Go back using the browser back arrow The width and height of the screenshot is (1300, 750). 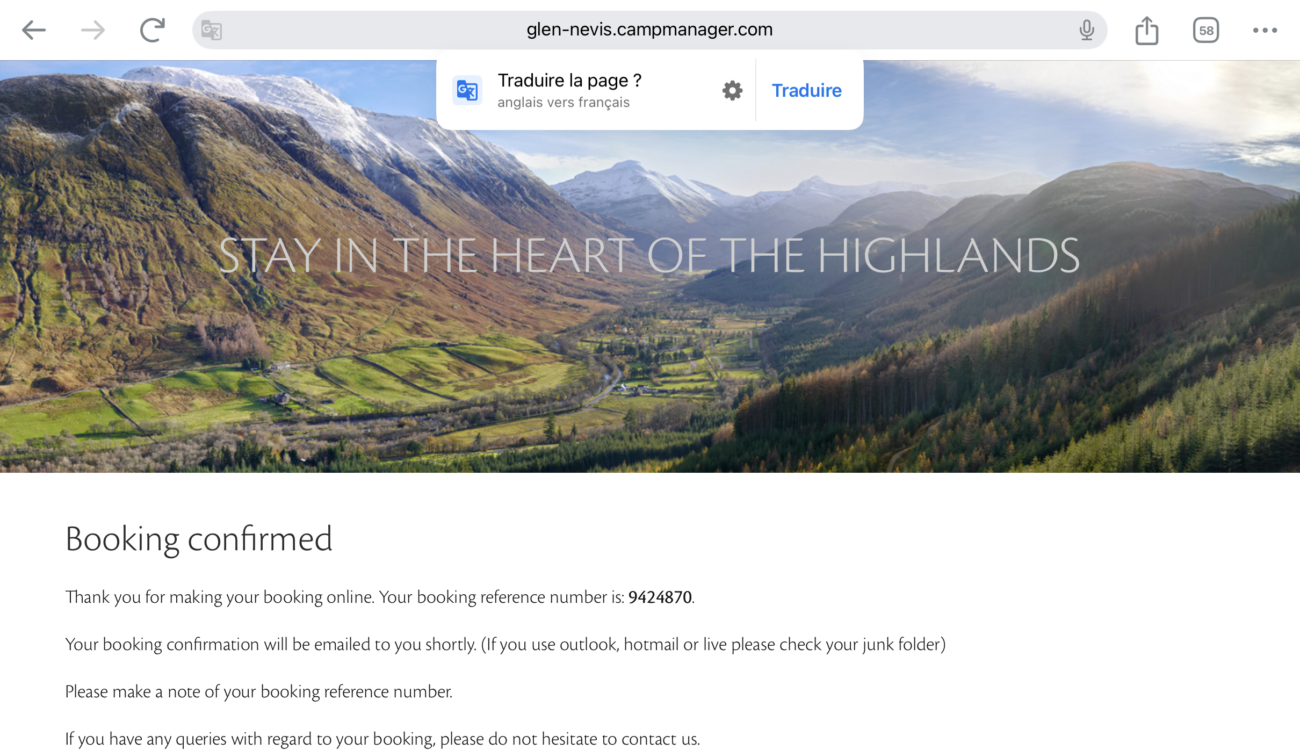click(x=34, y=30)
